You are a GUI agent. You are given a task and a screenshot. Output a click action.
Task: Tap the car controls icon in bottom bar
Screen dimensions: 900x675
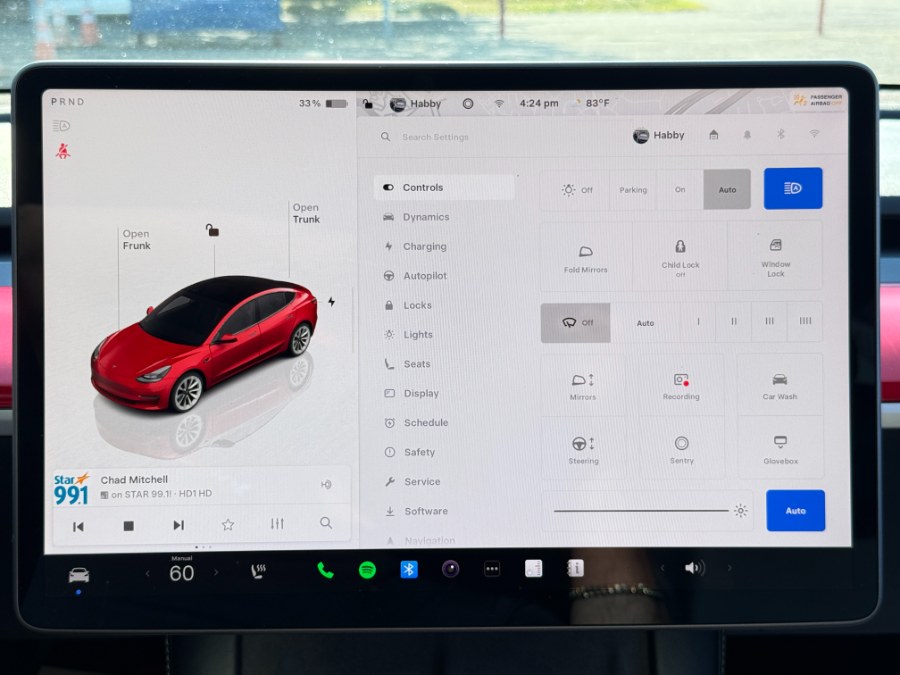79,575
